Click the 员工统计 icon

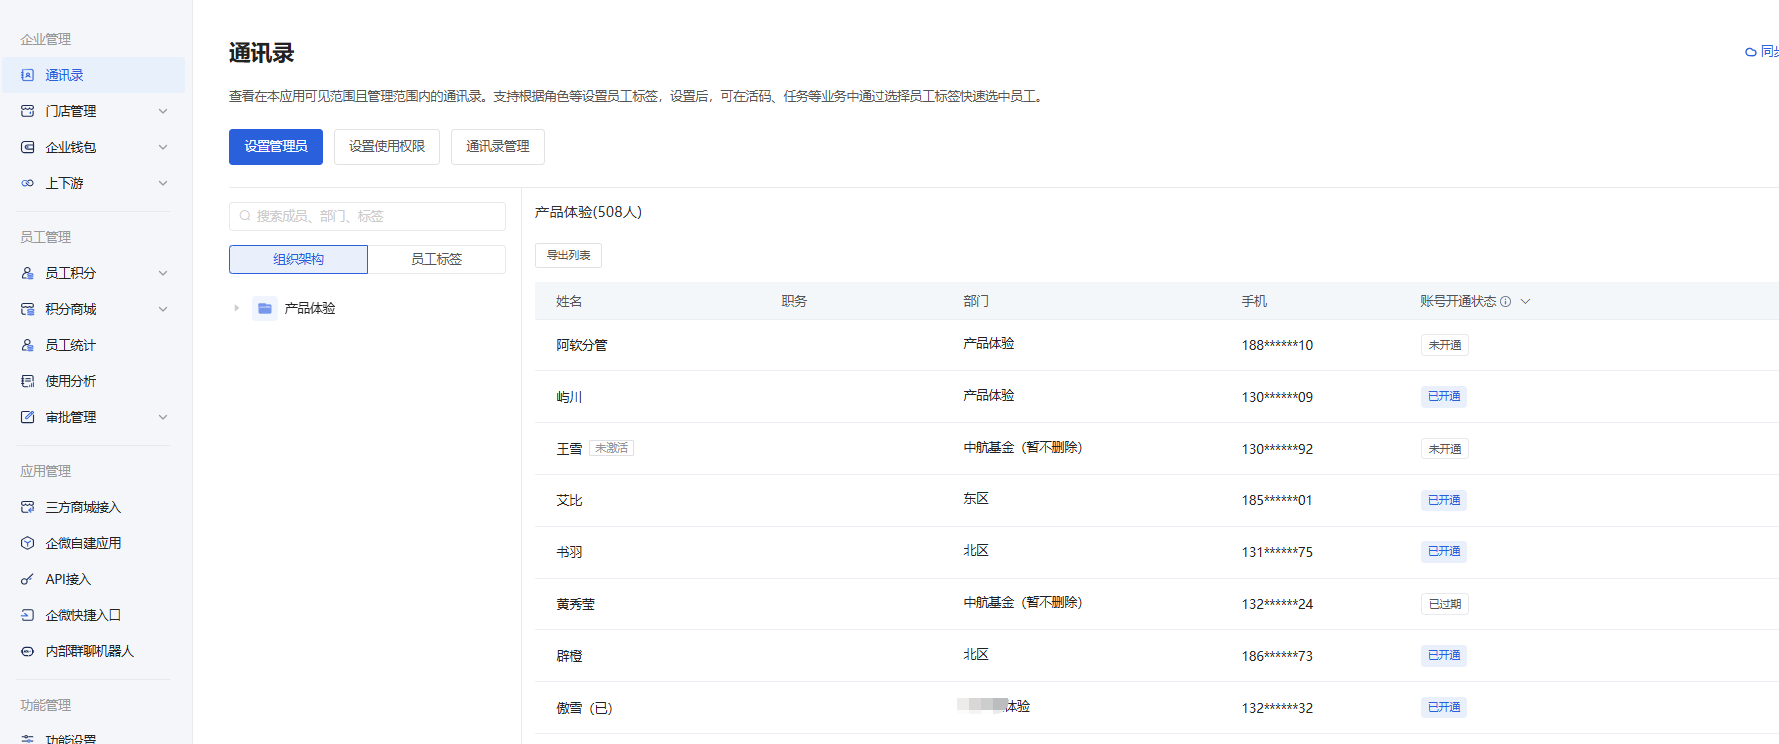28,345
